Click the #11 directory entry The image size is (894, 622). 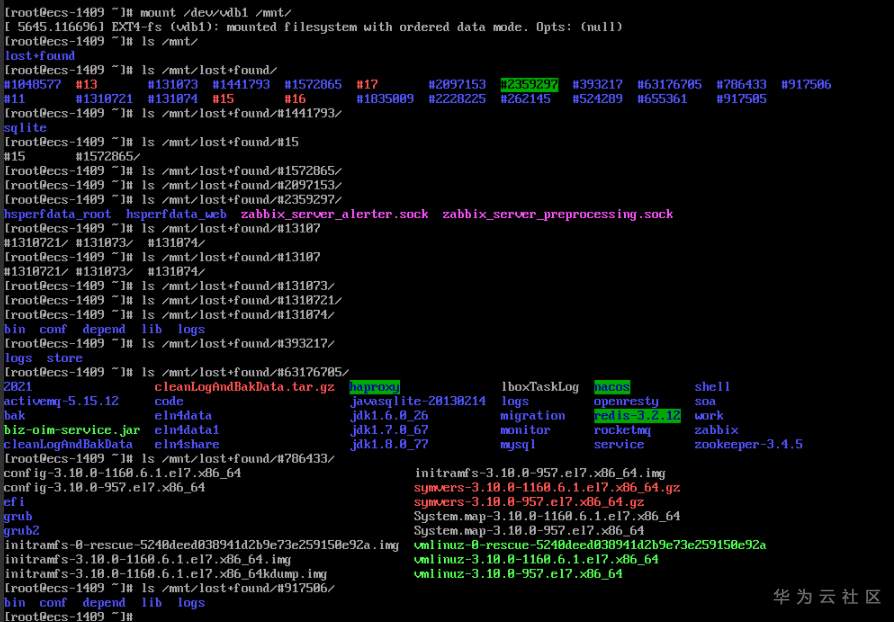tap(14, 99)
